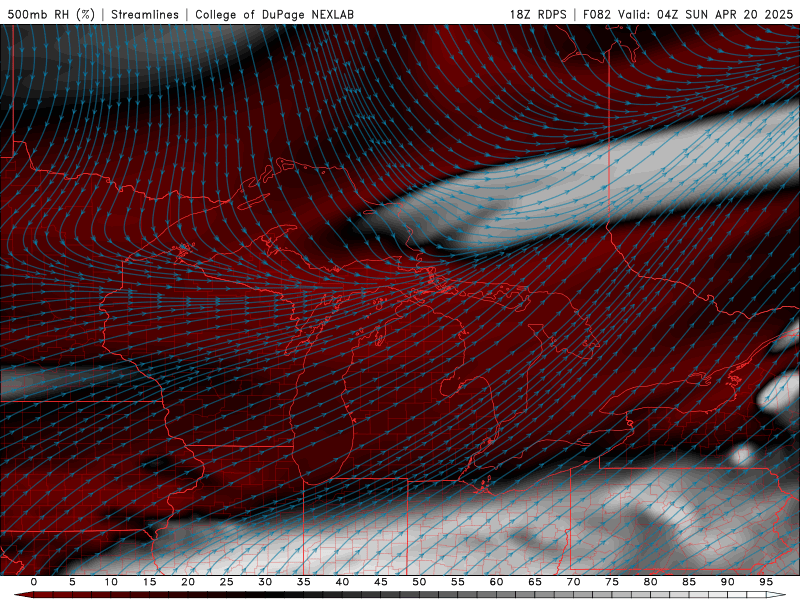Click the colorbar label '5'
800x600 pixels.
click(x=72, y=582)
